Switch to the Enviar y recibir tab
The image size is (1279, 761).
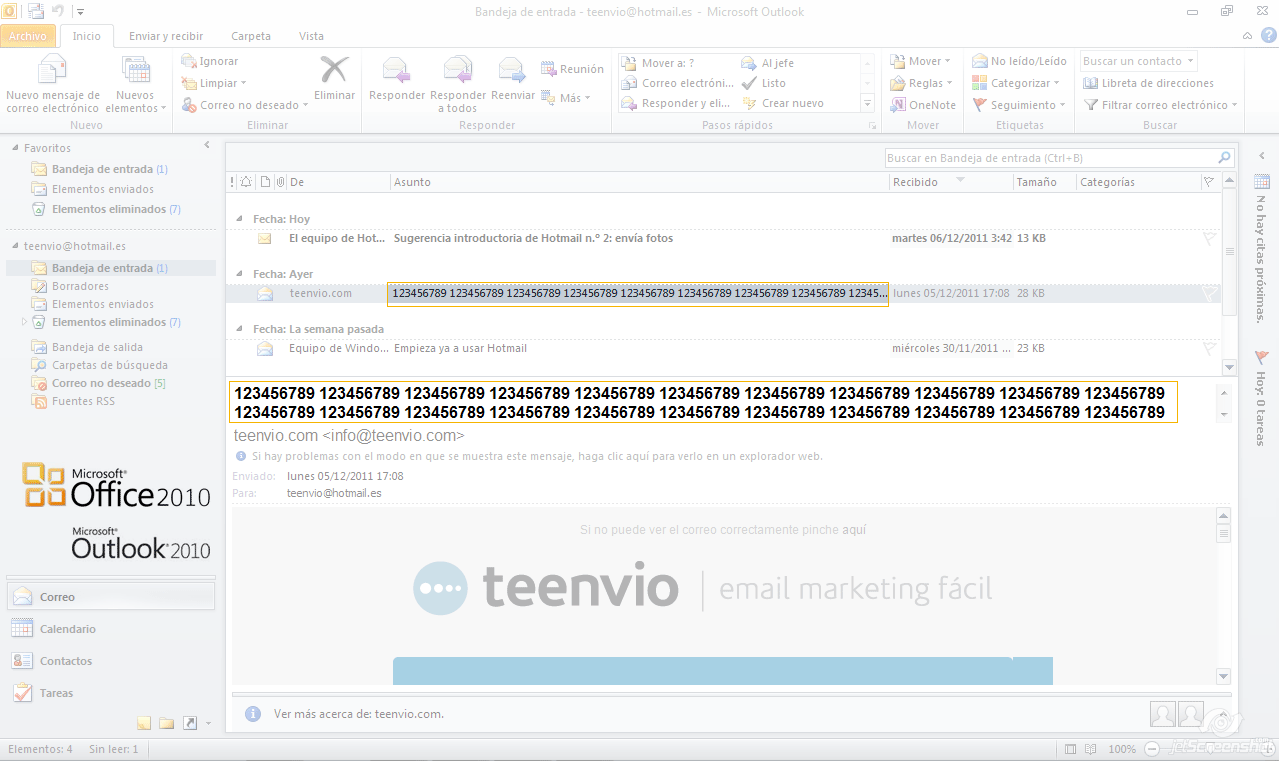[x=166, y=36]
